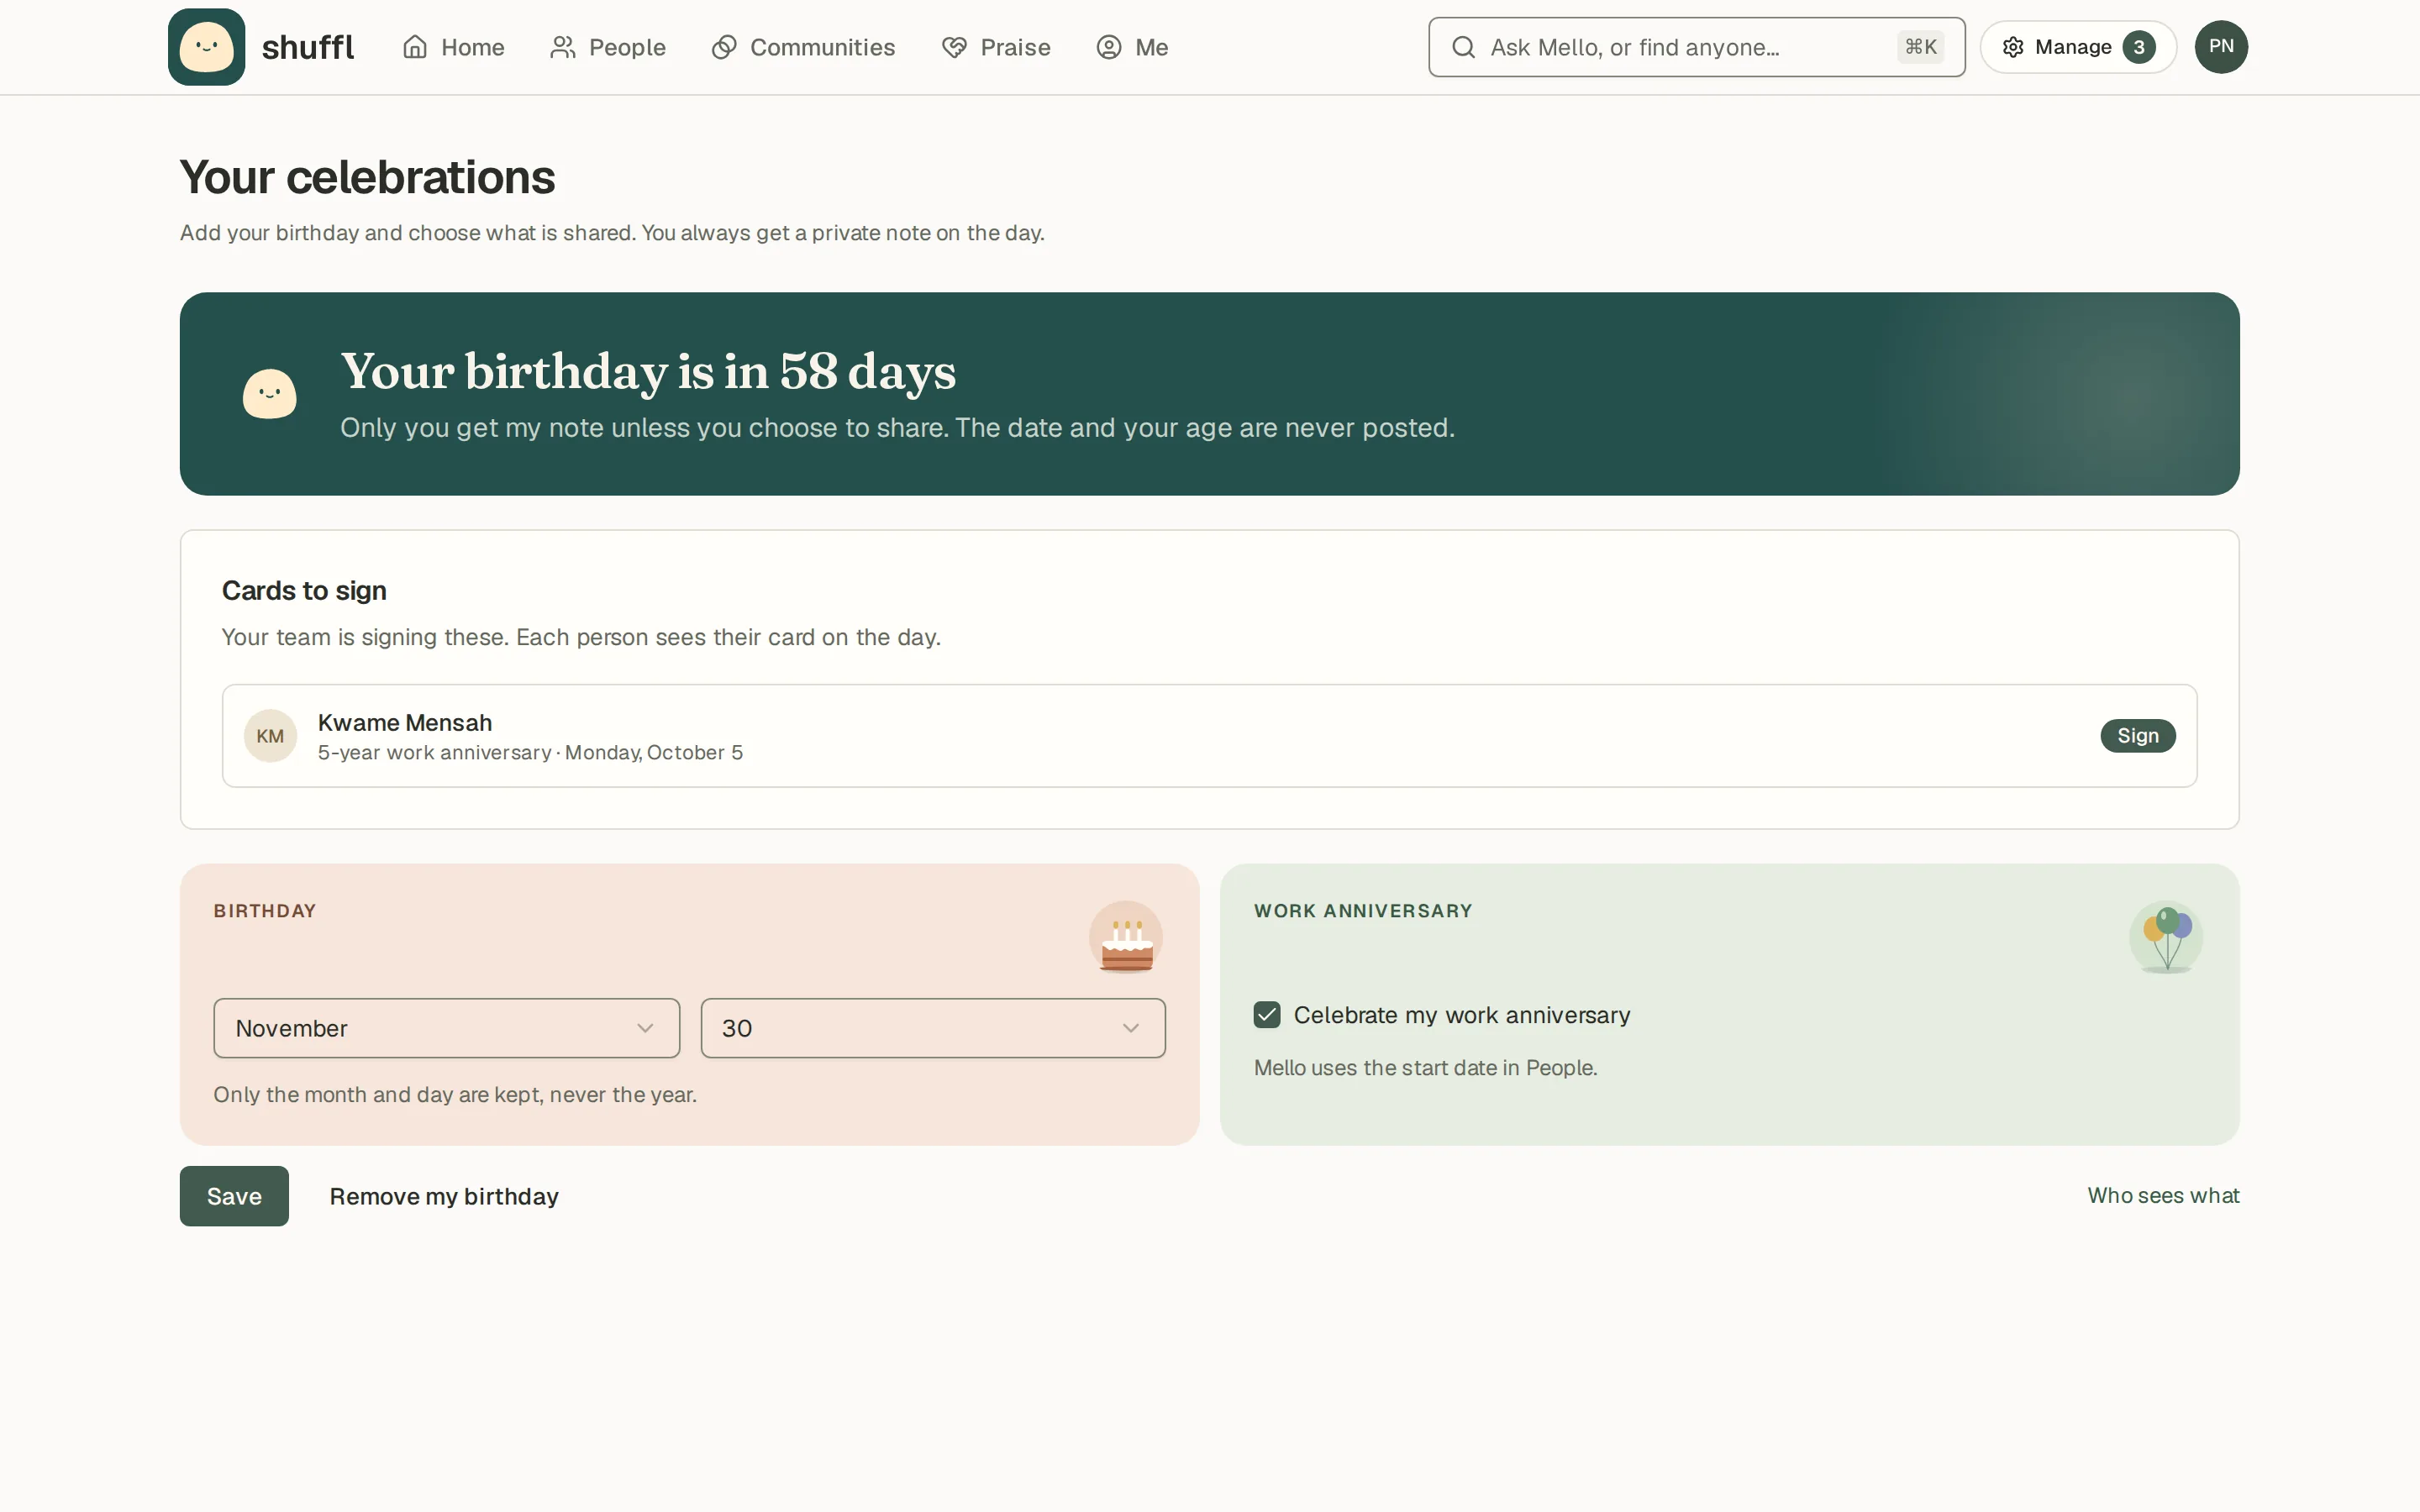
Task: Click the 'Your celebrations' page title
Action: (x=367, y=177)
